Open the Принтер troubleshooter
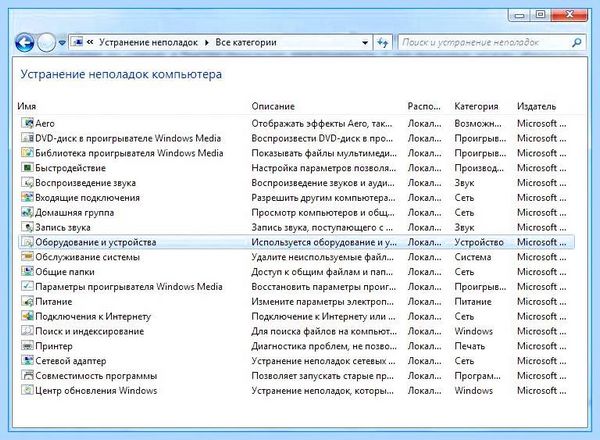 [x=54, y=346]
